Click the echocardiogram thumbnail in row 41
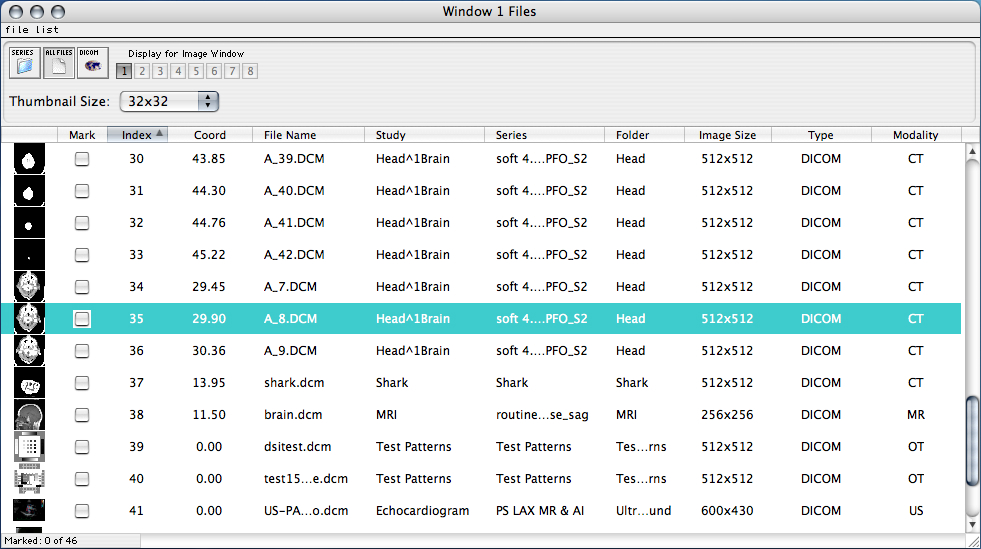 [29, 511]
